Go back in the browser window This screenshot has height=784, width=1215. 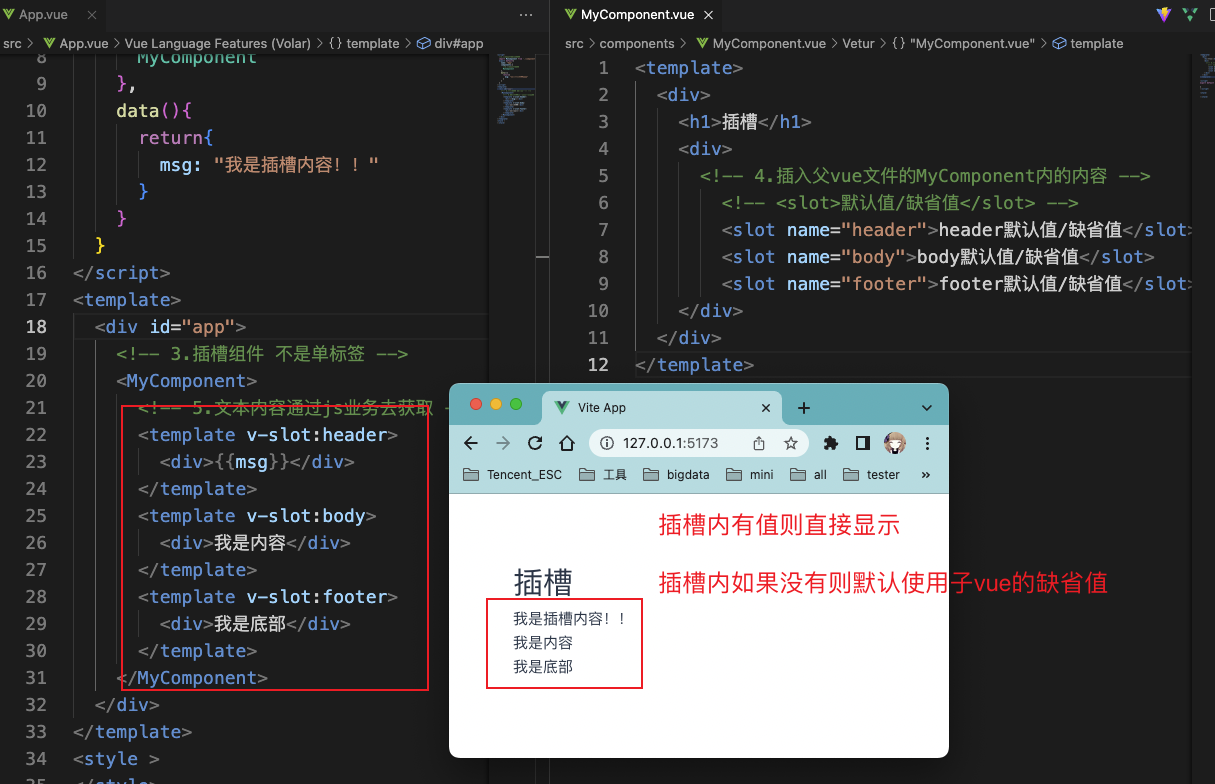pos(471,443)
